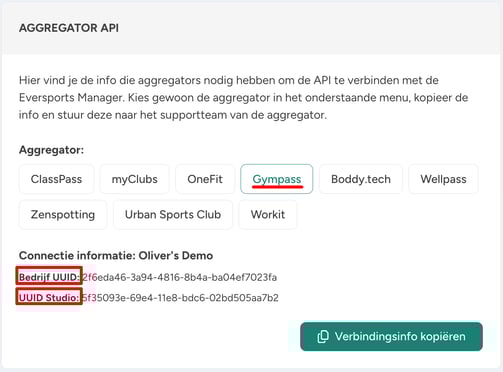The image size is (503, 372).
Task: Select the Workit aggregator chip
Action: [268, 214]
